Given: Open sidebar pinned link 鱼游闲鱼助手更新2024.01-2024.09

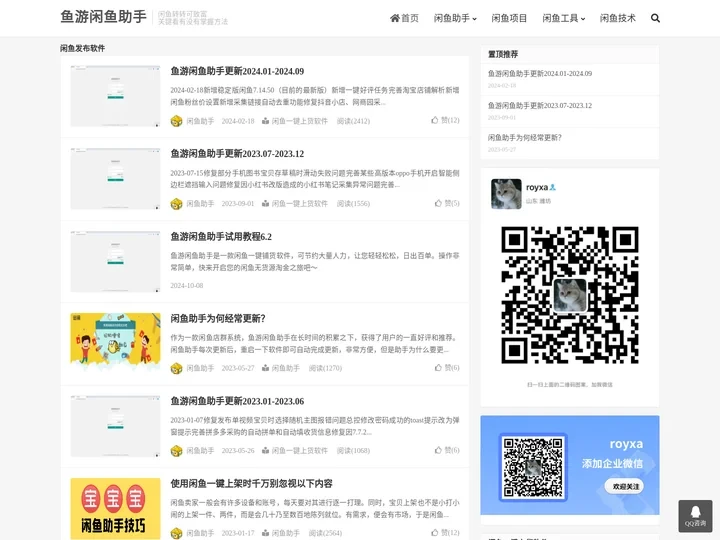Looking at the screenshot, I should [540, 73].
